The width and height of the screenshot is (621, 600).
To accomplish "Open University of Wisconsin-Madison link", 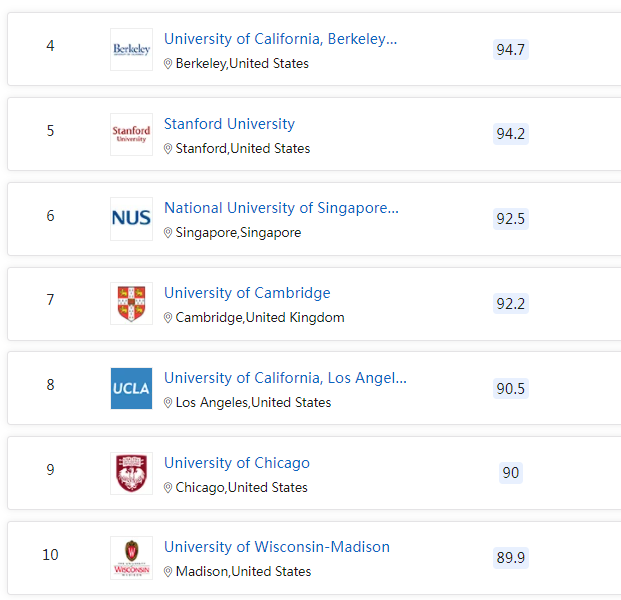I will pyautogui.click(x=277, y=547).
